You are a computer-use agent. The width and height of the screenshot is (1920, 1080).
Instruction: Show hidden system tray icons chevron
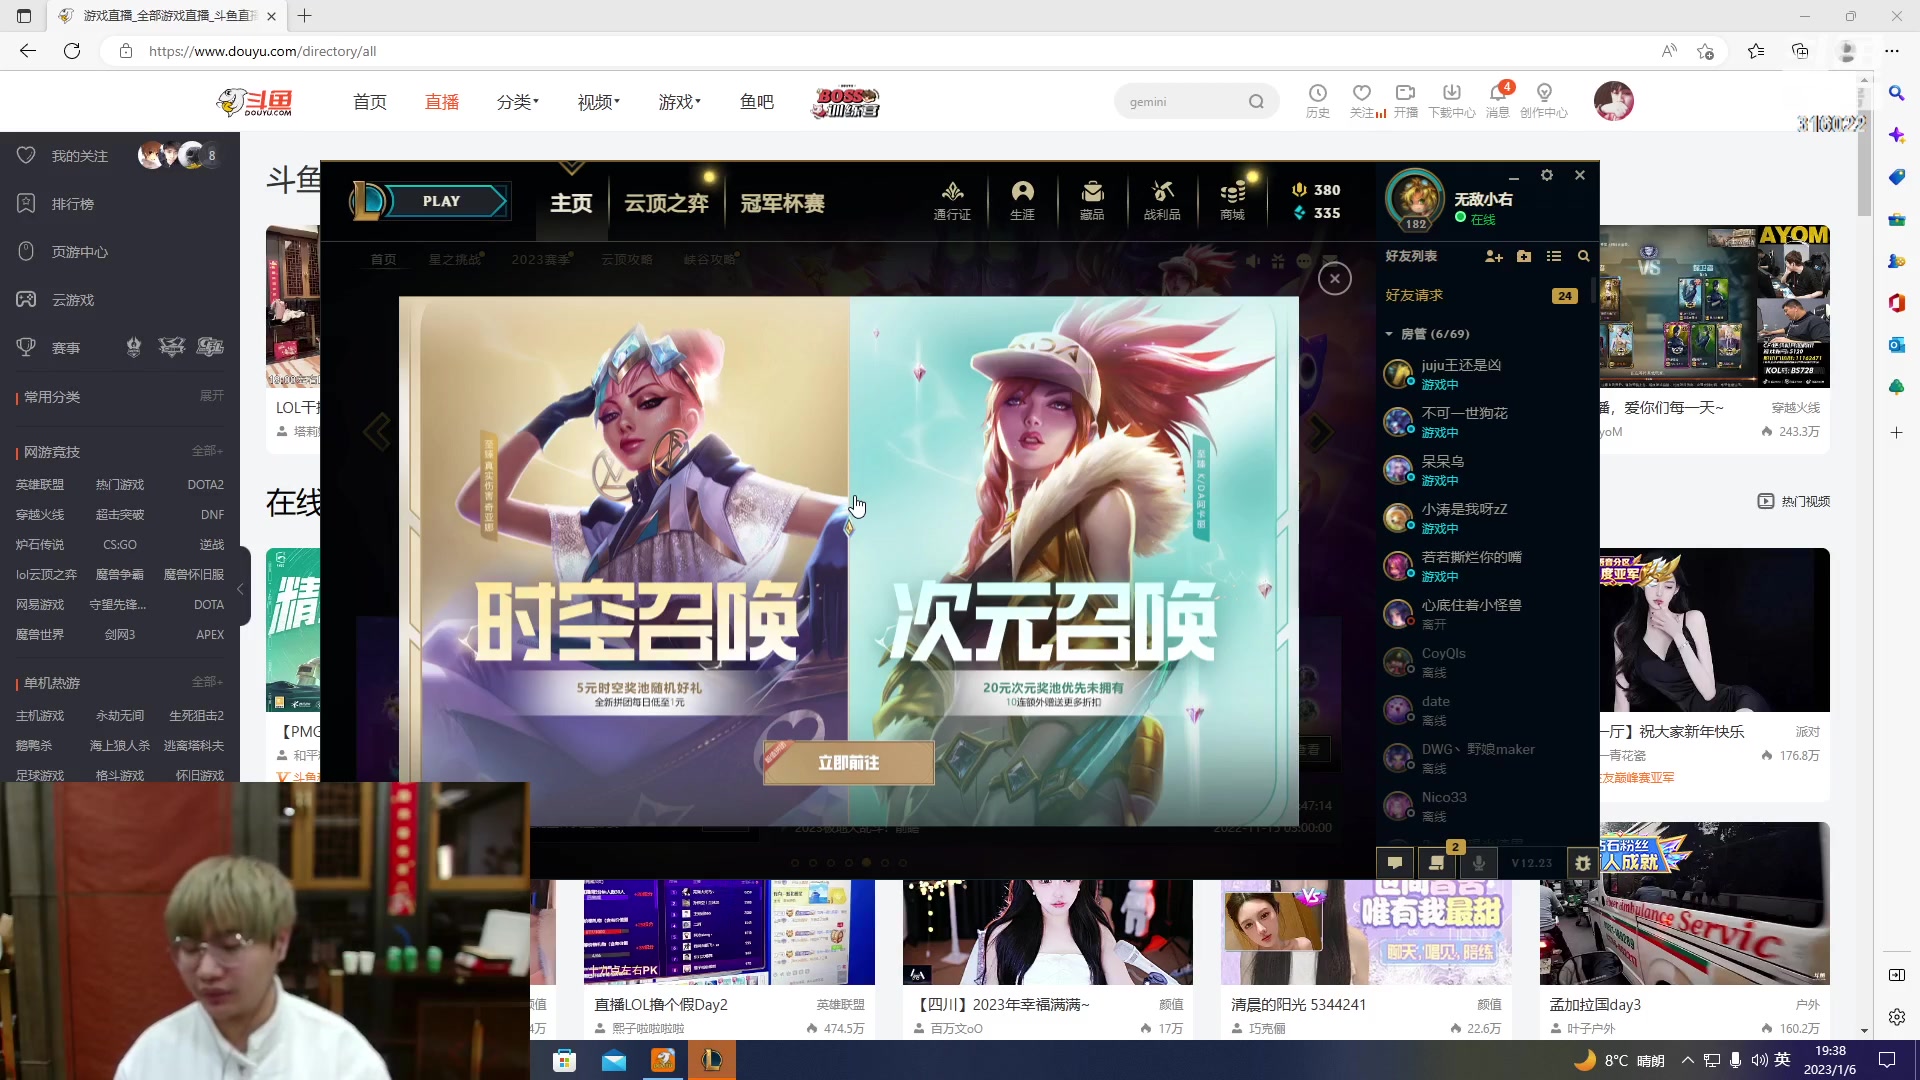(x=1688, y=1060)
